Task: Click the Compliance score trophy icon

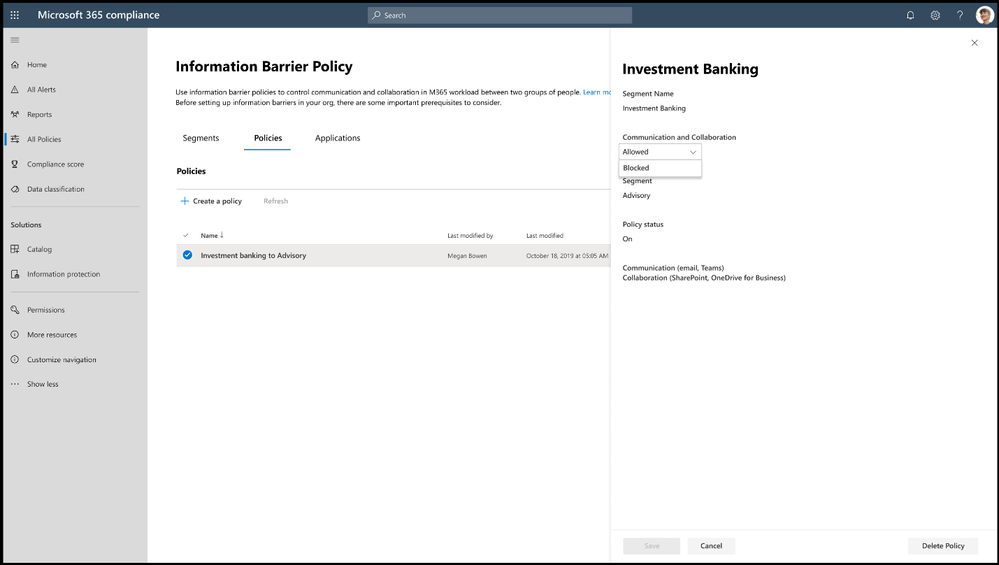Action: (x=15, y=164)
